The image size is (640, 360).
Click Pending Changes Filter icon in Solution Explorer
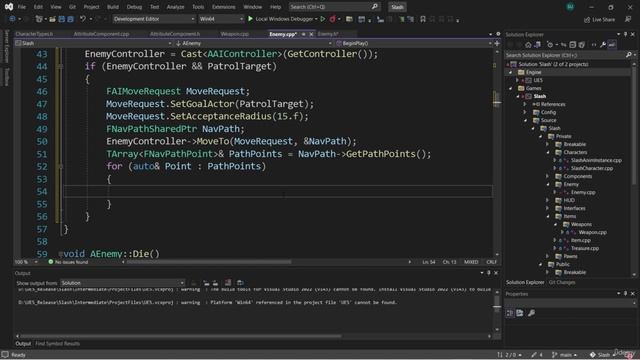(550, 45)
